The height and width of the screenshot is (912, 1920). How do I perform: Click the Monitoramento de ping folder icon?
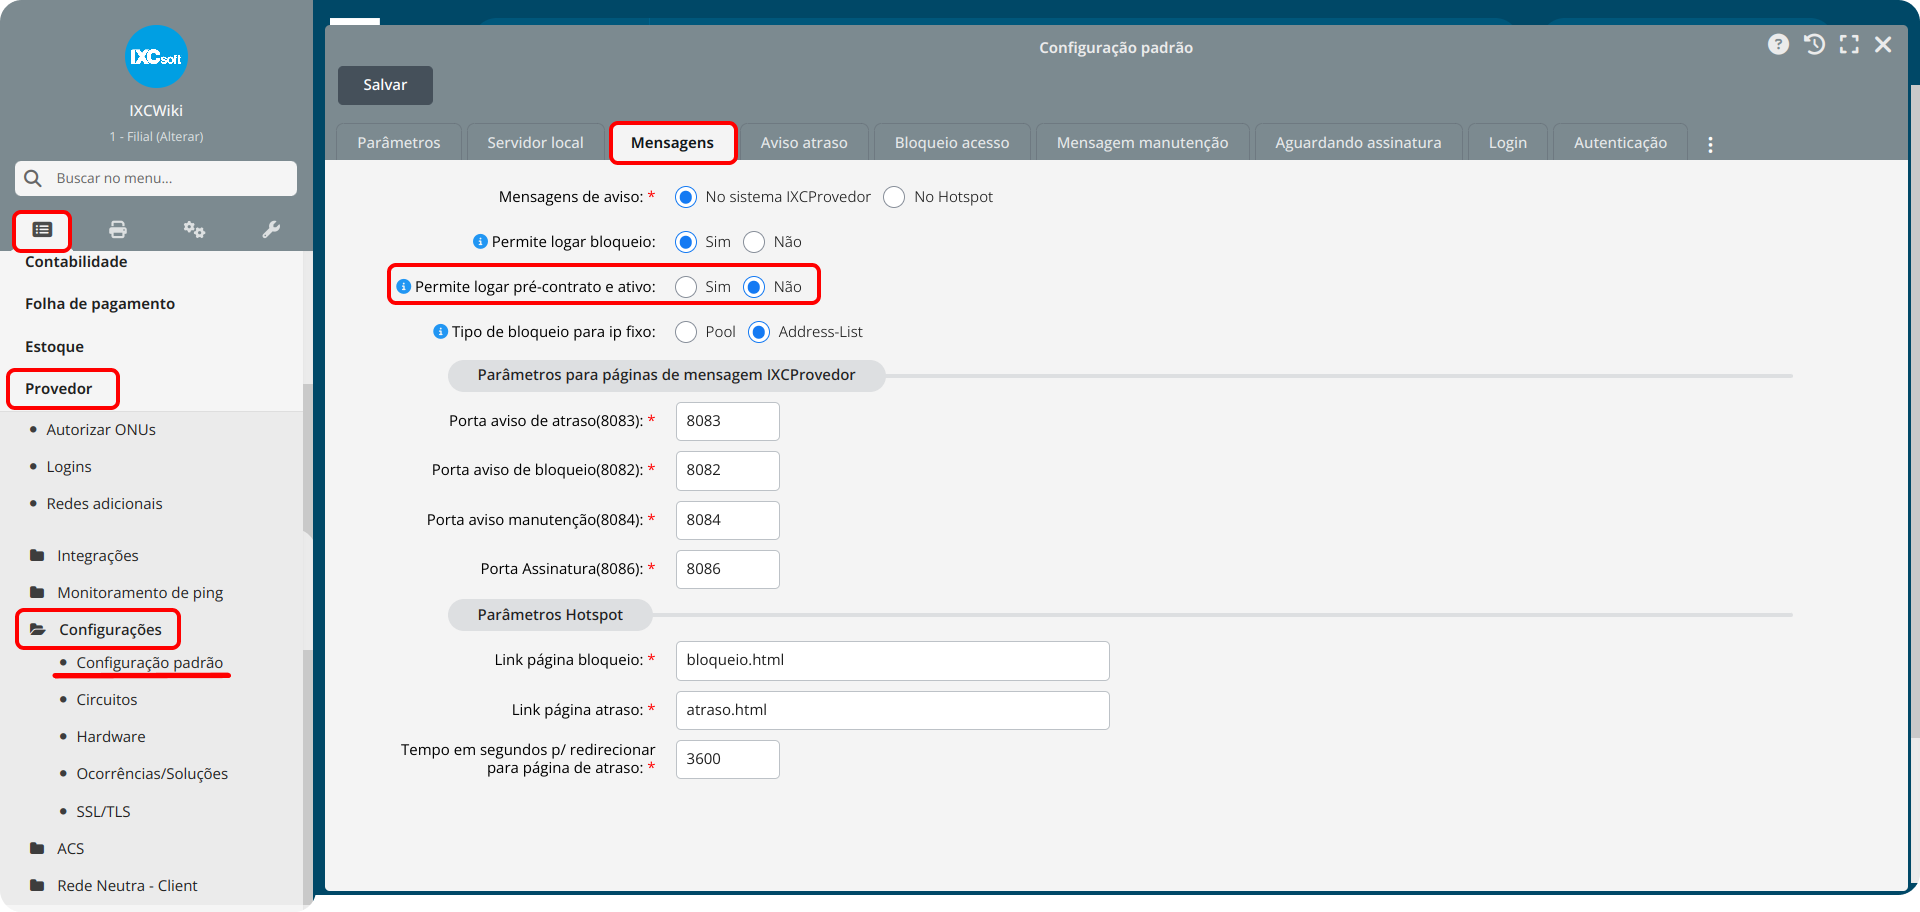click(x=37, y=592)
